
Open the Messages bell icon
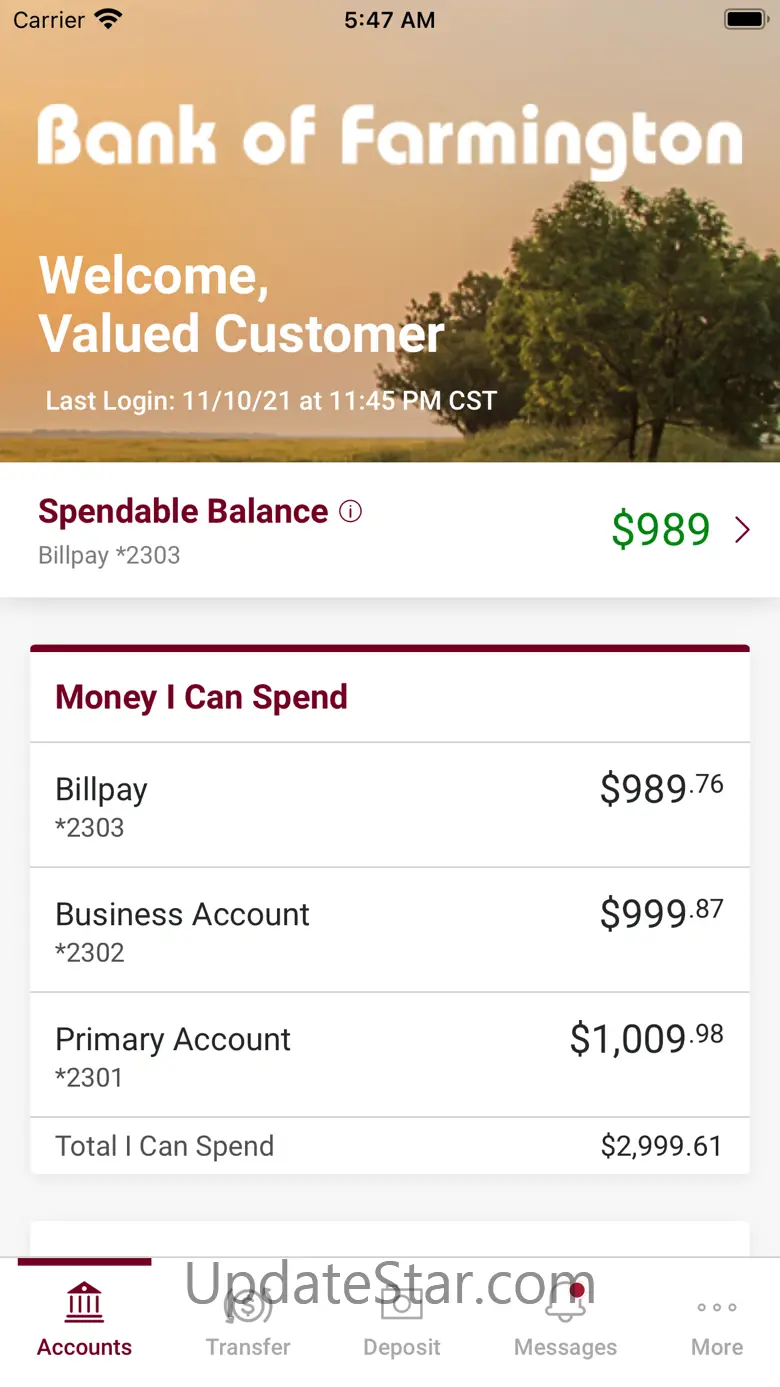coord(566,1303)
